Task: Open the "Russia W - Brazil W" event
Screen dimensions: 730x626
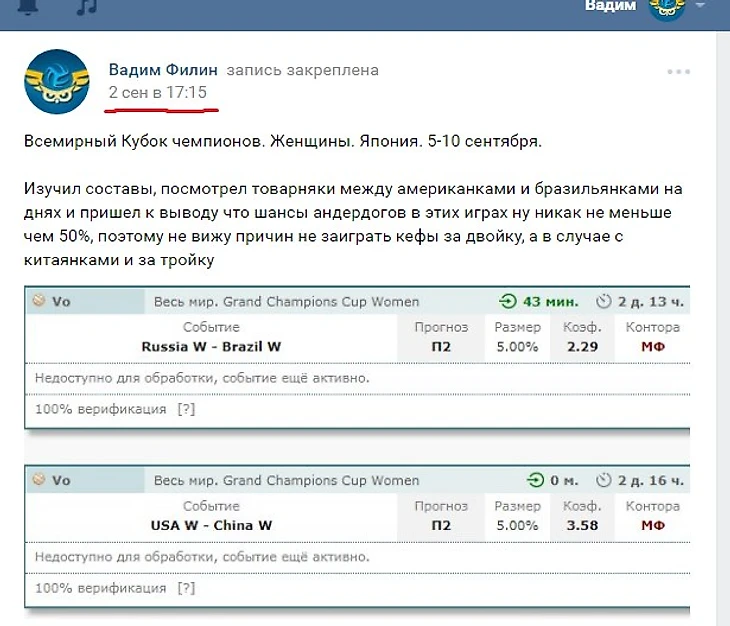Action: coord(211,346)
